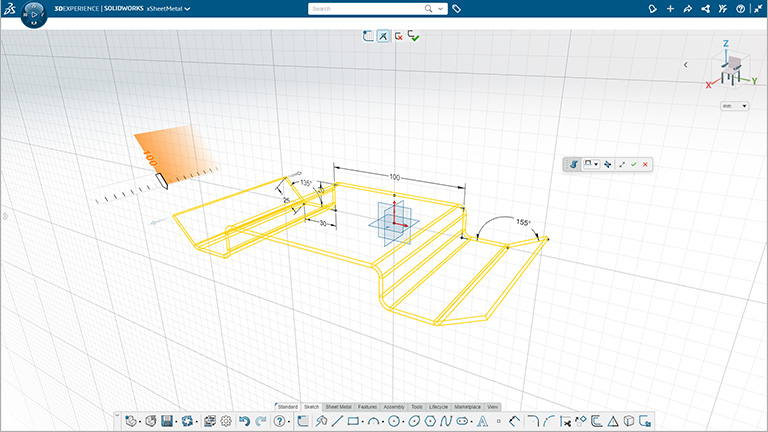The width and height of the screenshot is (768, 432).
Task: Click the 100 dimension value on sketch
Action: click(x=395, y=177)
